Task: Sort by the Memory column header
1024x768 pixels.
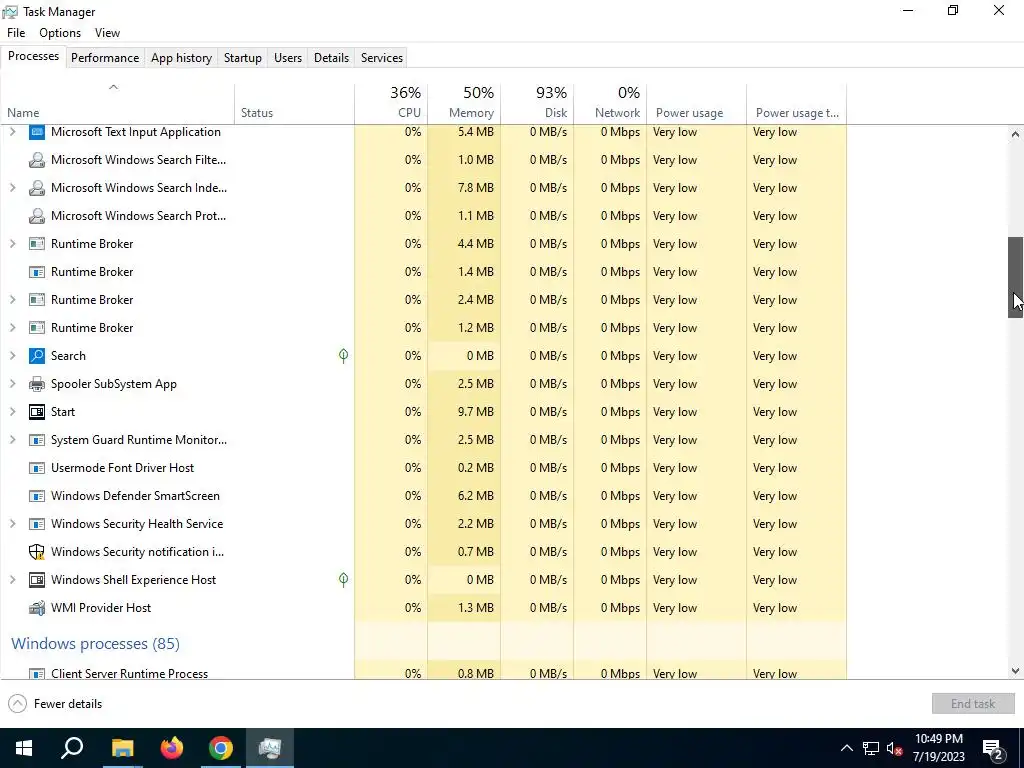Action: [x=464, y=104]
